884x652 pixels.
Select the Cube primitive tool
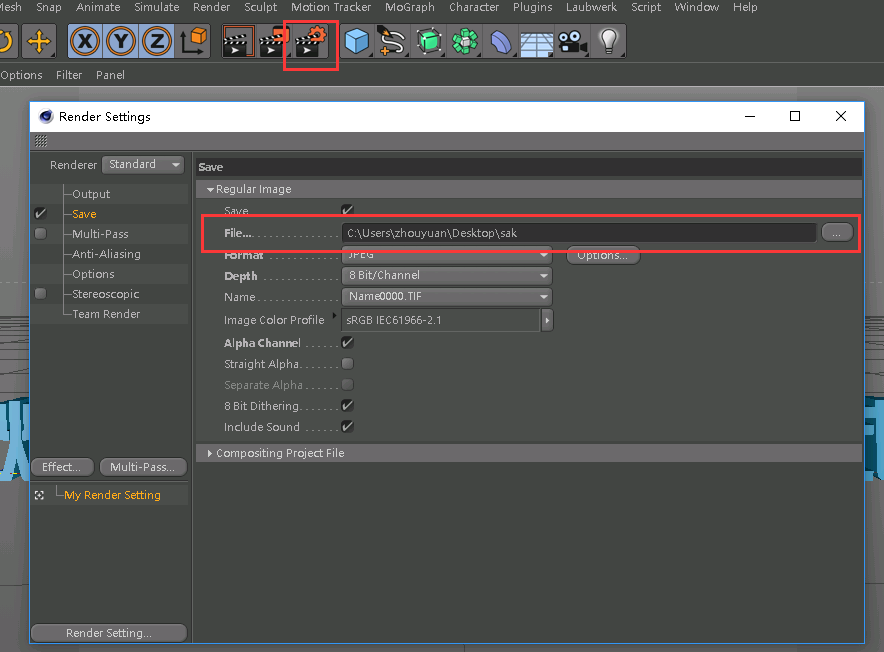[356, 42]
